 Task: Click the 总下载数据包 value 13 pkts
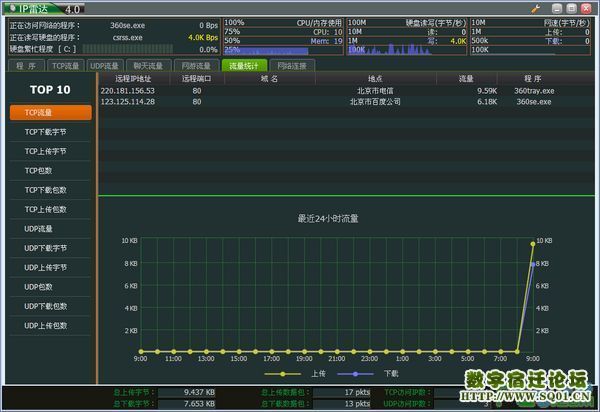pos(357,404)
